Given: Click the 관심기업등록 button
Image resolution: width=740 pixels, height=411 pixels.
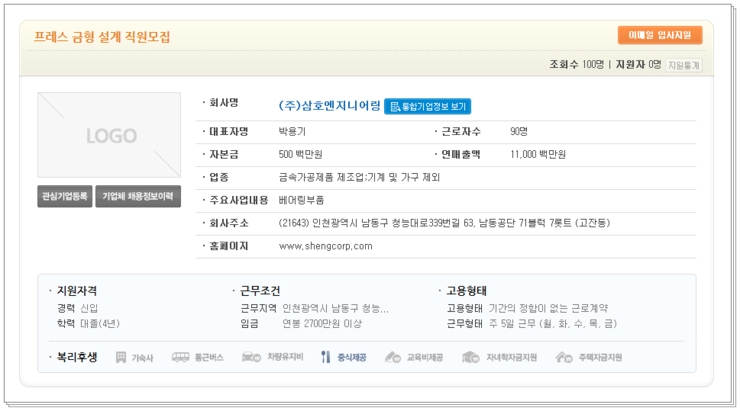Looking at the screenshot, I should pyautogui.click(x=65, y=196).
